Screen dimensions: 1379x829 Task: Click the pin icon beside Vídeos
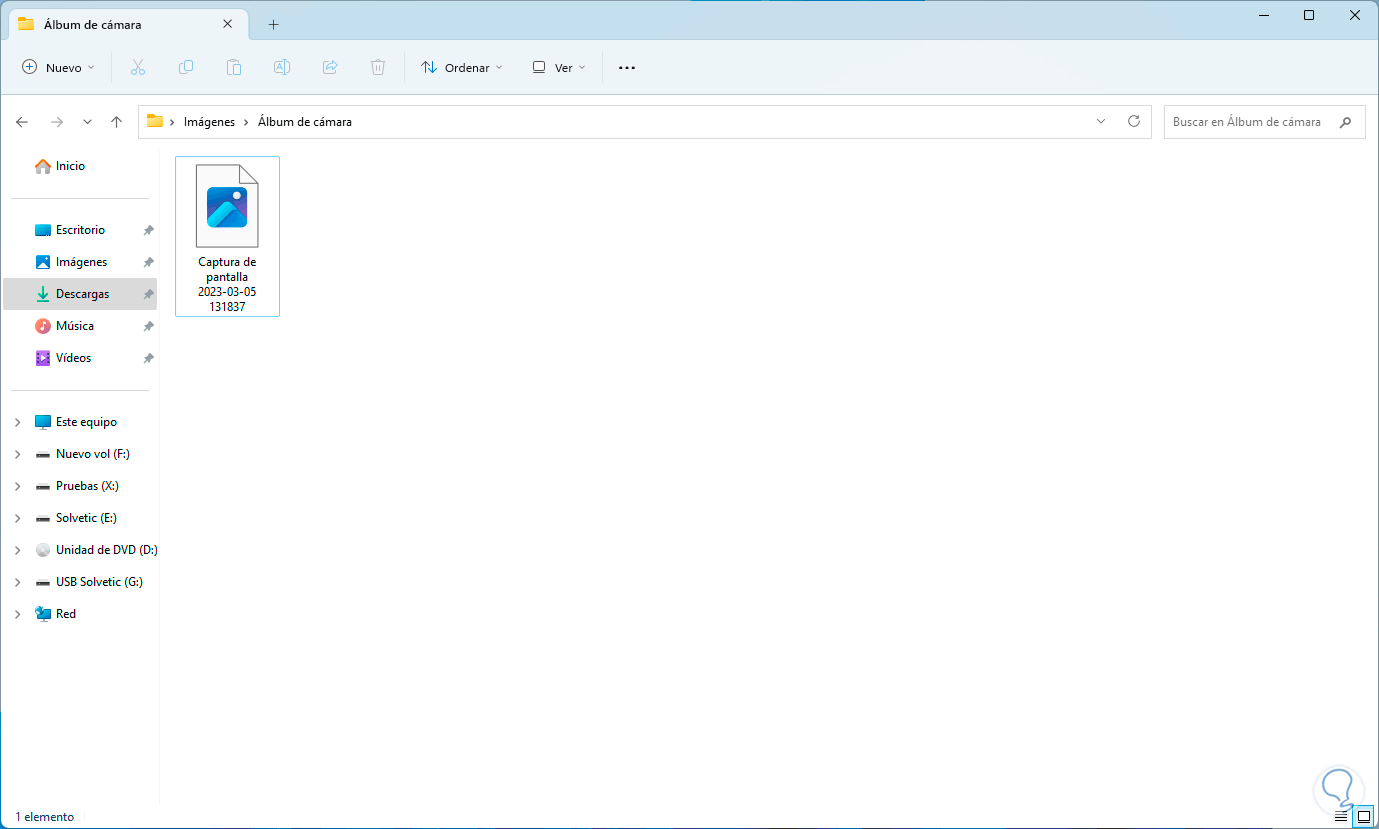[x=148, y=358]
